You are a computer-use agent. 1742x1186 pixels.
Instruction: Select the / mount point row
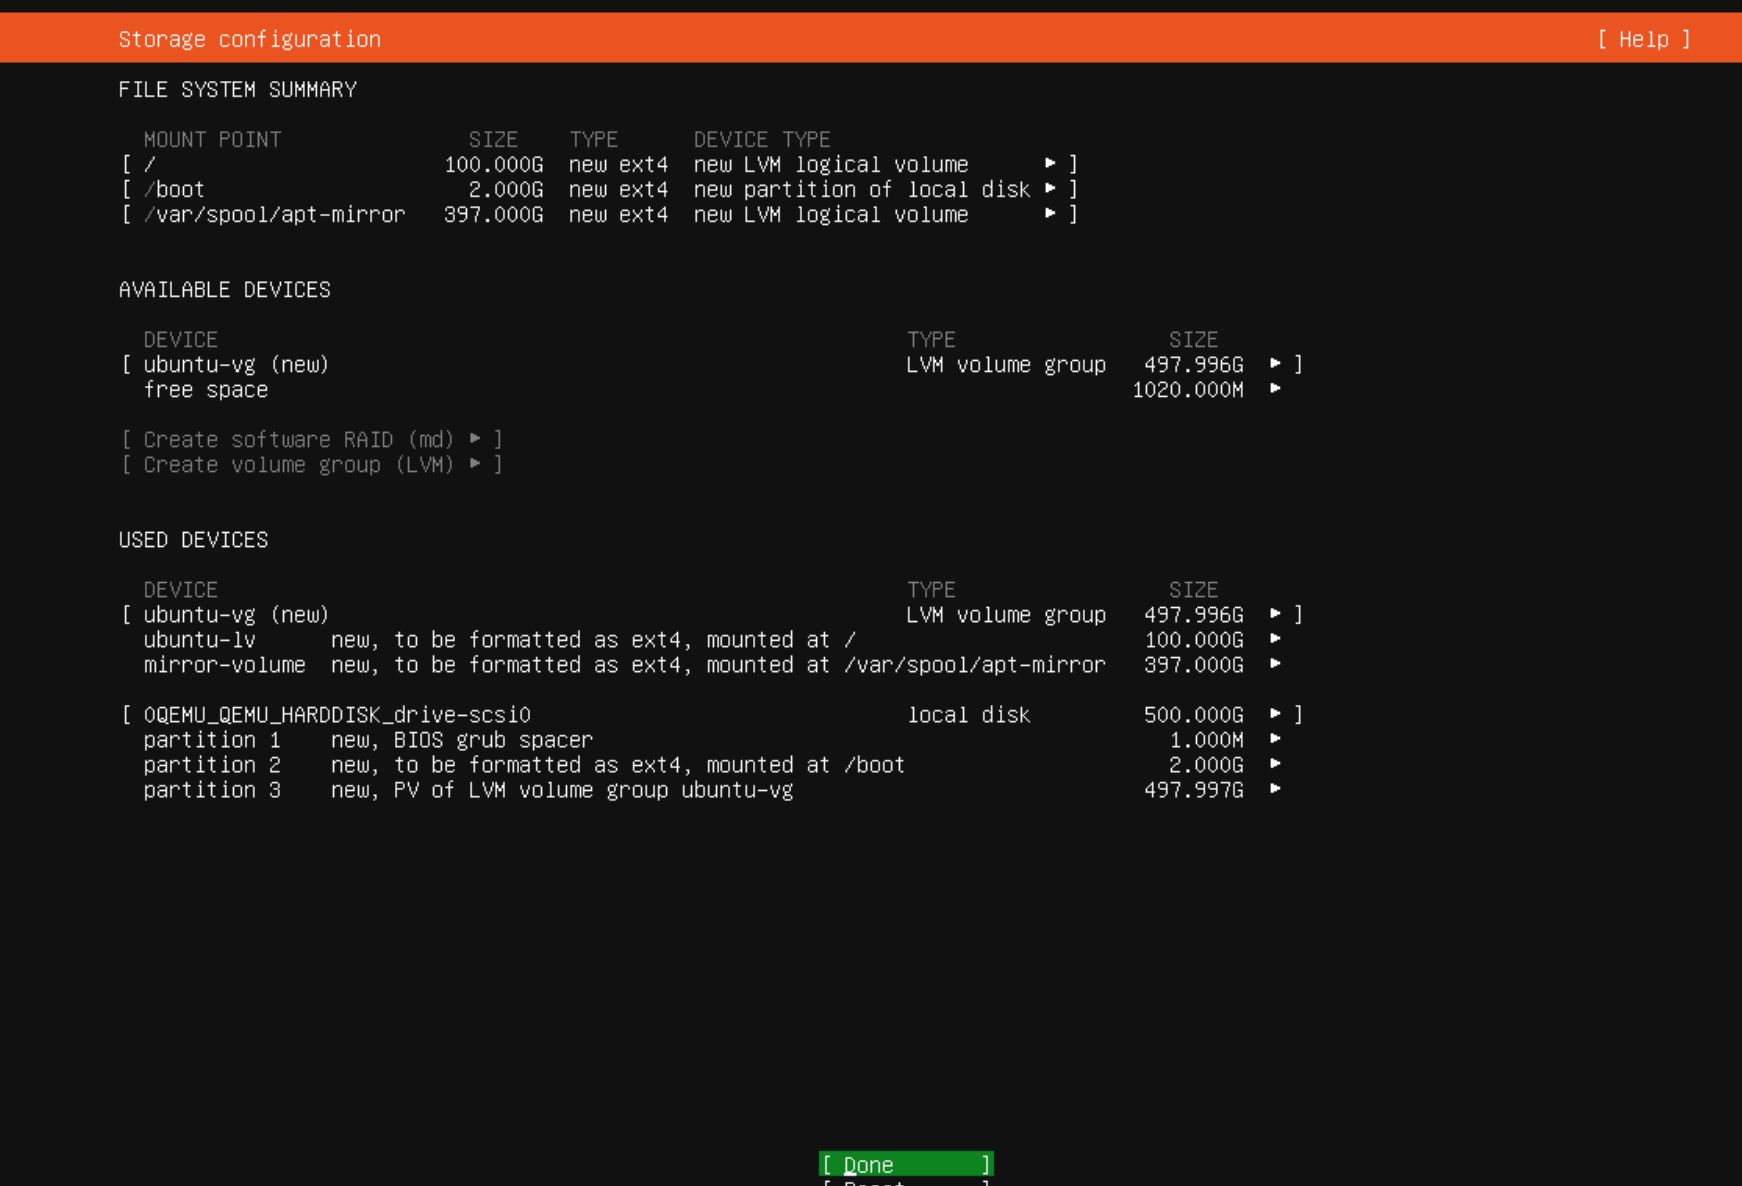point(599,164)
